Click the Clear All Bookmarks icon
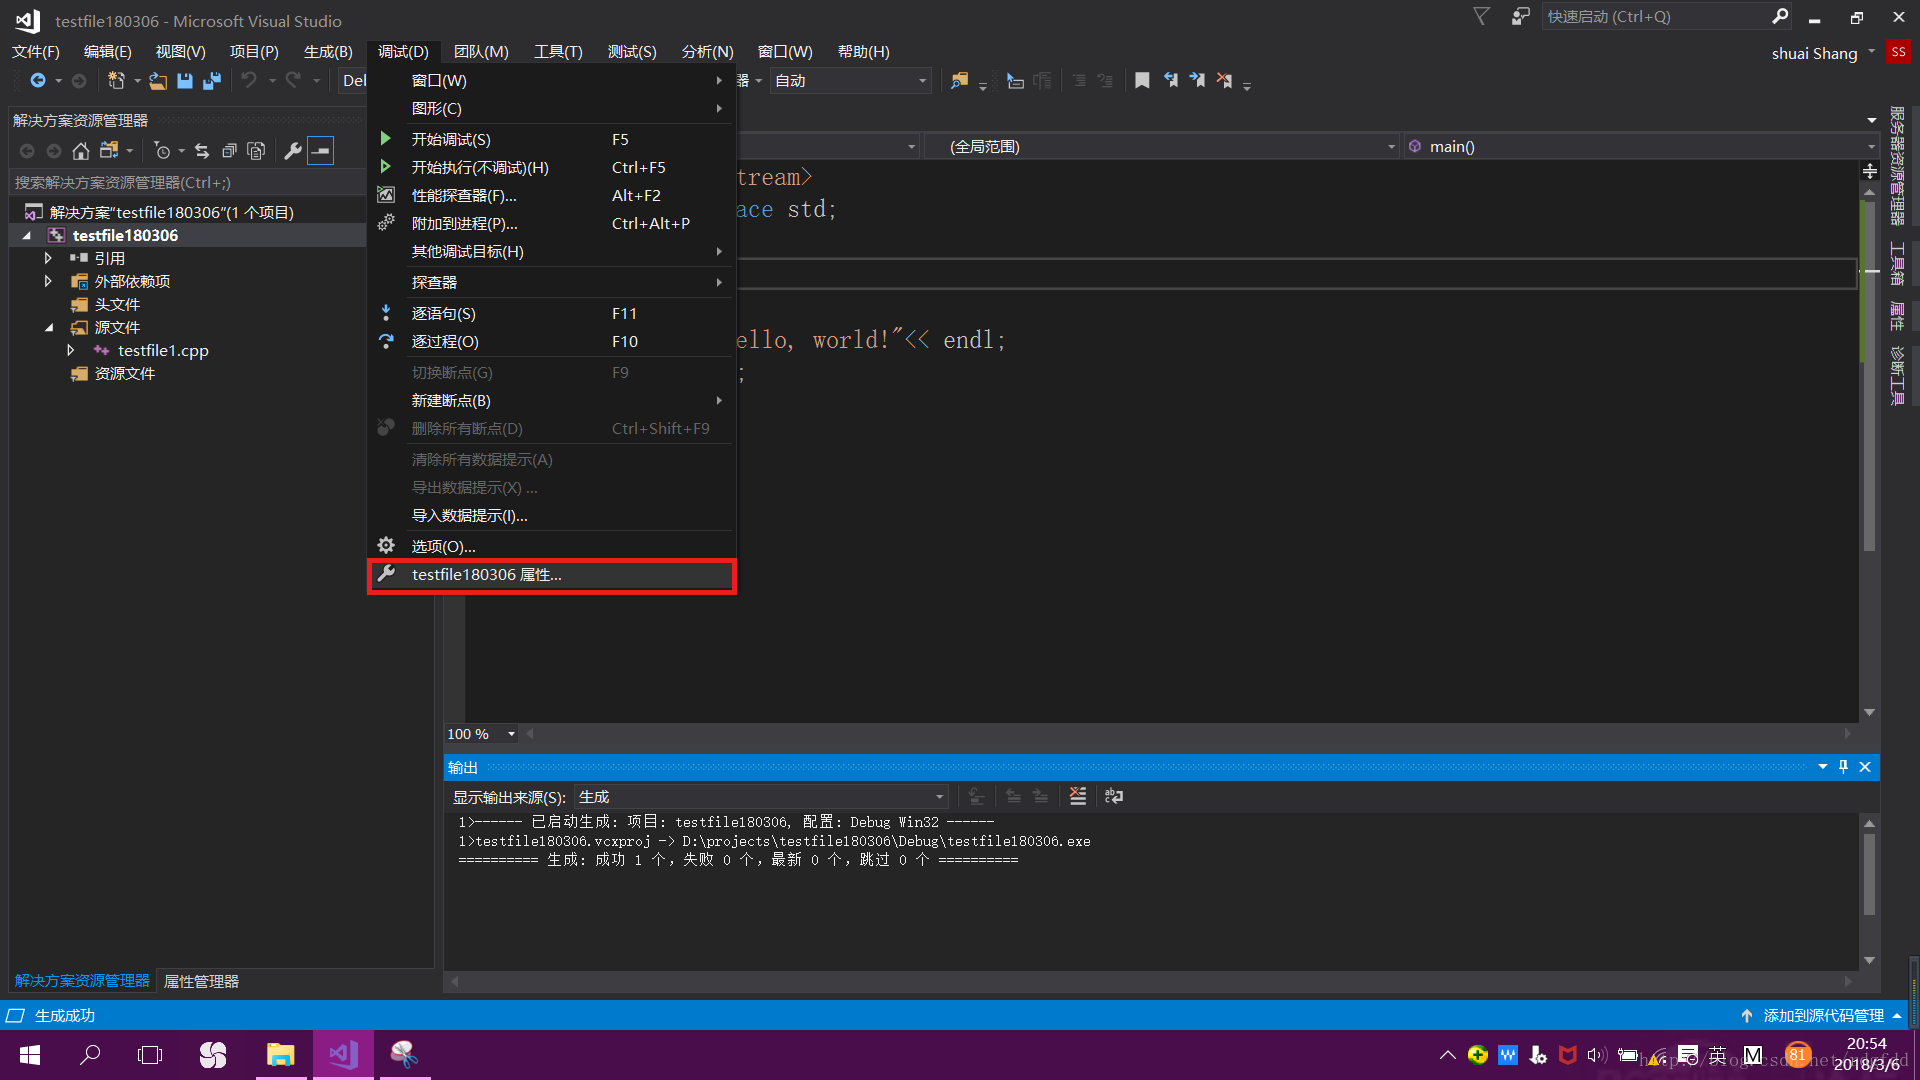 tap(1224, 81)
